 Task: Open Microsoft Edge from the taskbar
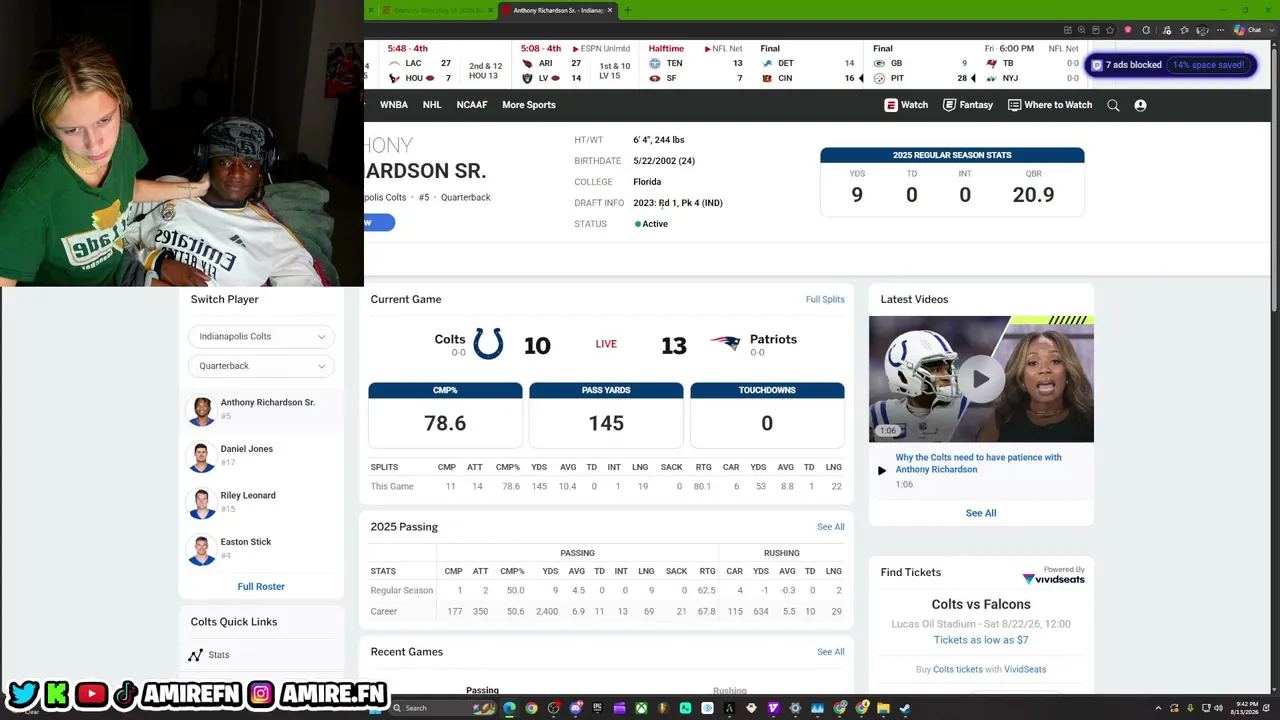[509, 708]
